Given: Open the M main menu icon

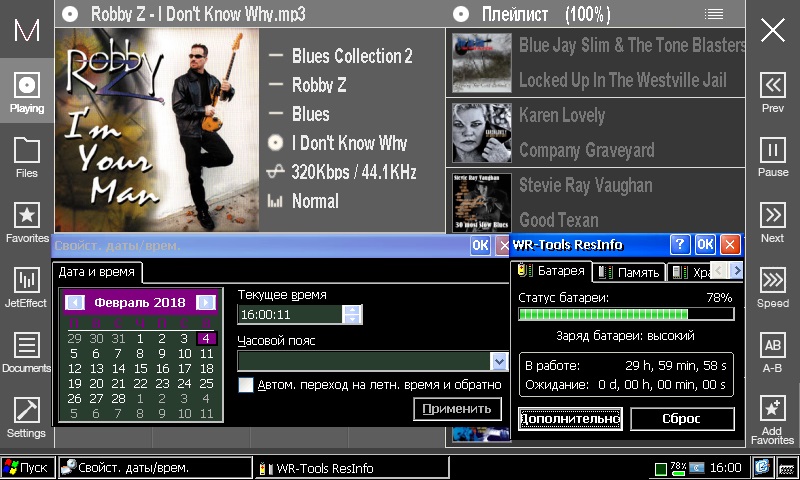Looking at the screenshot, I should 27,30.
